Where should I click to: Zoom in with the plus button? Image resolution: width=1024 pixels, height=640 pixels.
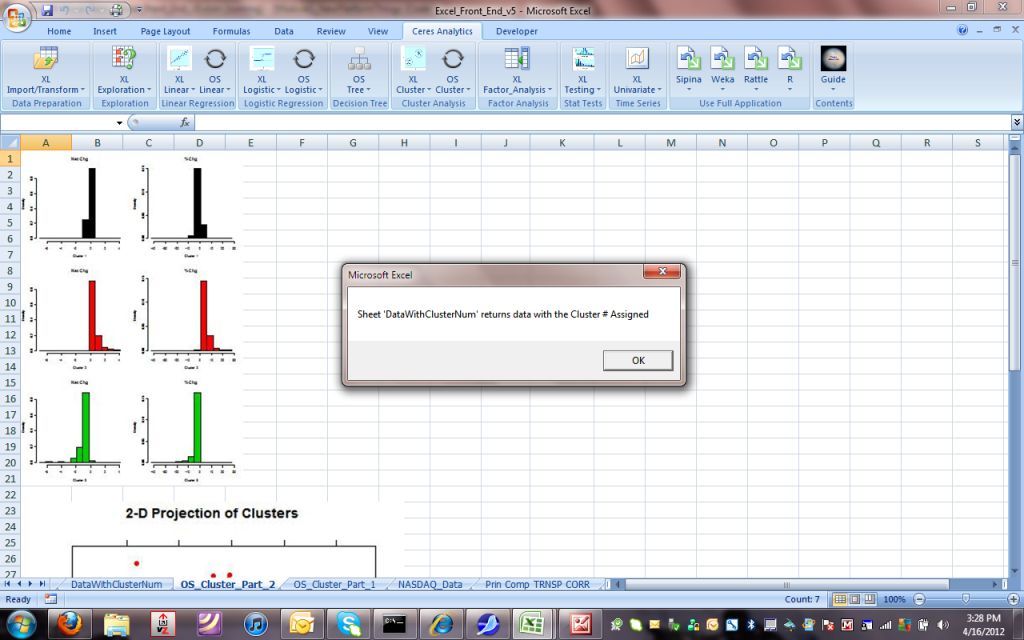(x=1014, y=599)
